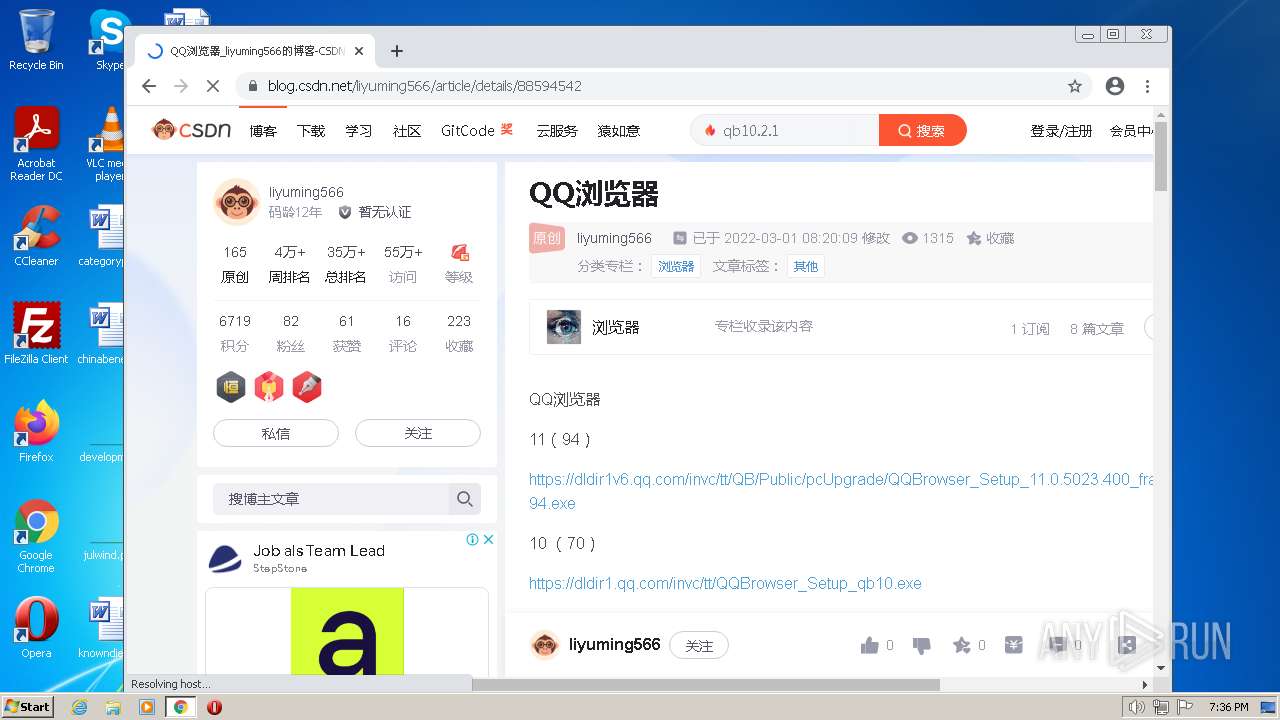Screen dimensions: 1280x720
Task: Click the first hexagon achievement badge
Action: [231, 387]
